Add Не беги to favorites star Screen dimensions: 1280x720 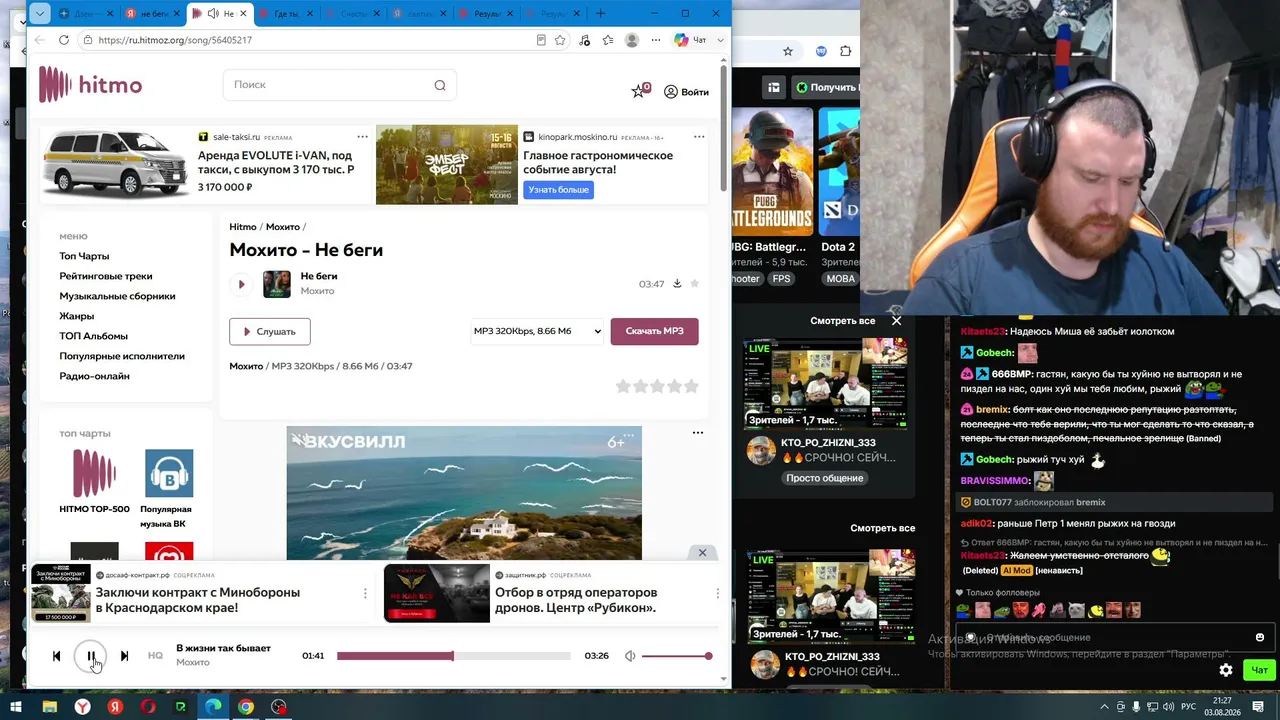[695, 284]
